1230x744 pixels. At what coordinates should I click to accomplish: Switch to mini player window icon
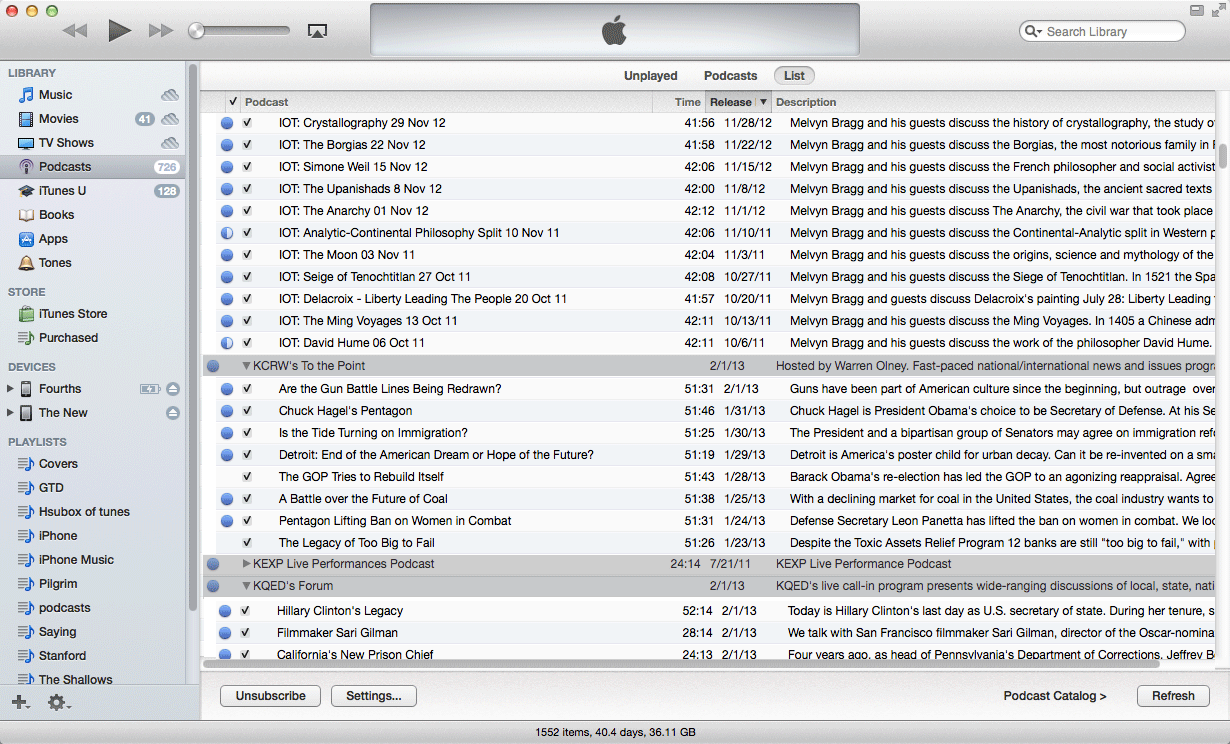[1196, 10]
